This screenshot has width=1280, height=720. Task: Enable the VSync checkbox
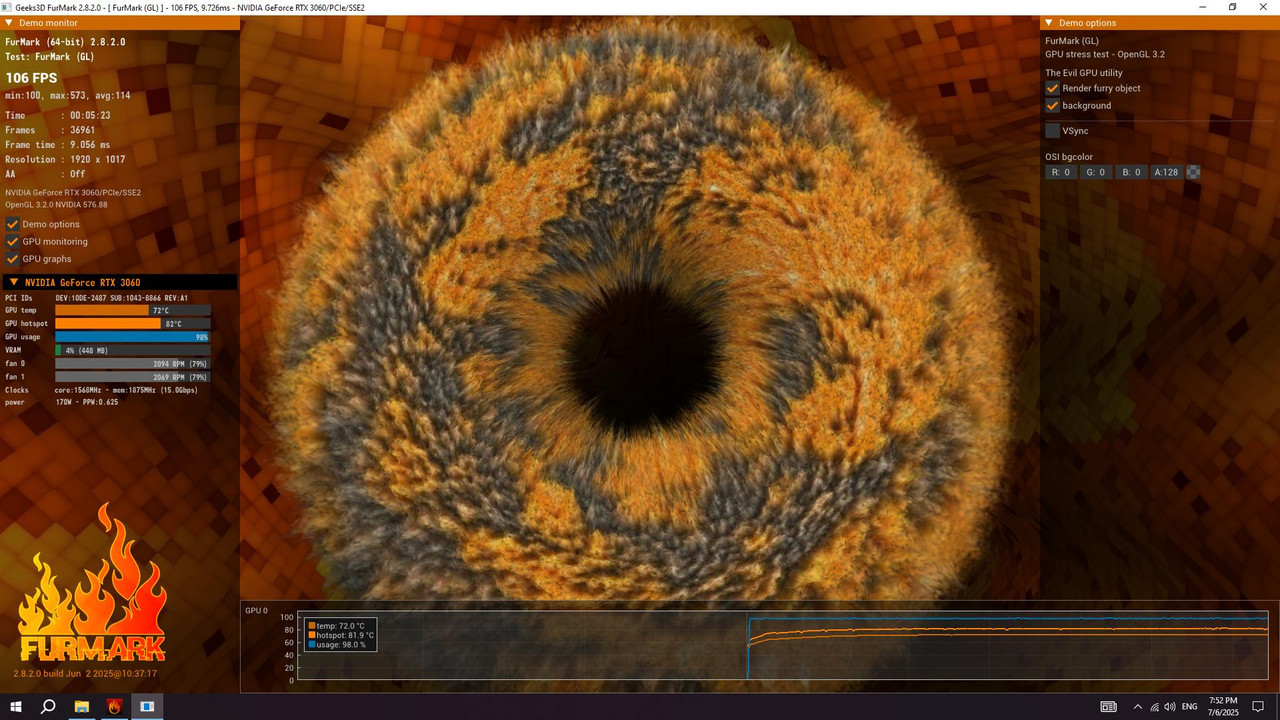tap(1052, 130)
